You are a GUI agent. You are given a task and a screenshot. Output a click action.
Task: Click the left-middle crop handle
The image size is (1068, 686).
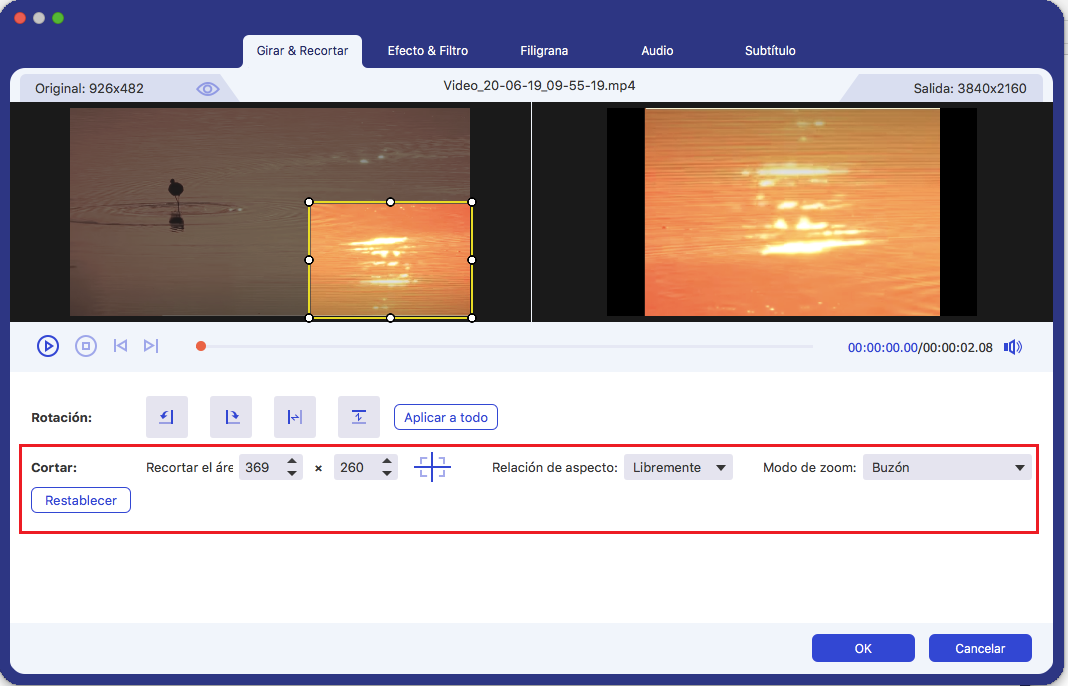pos(309,260)
